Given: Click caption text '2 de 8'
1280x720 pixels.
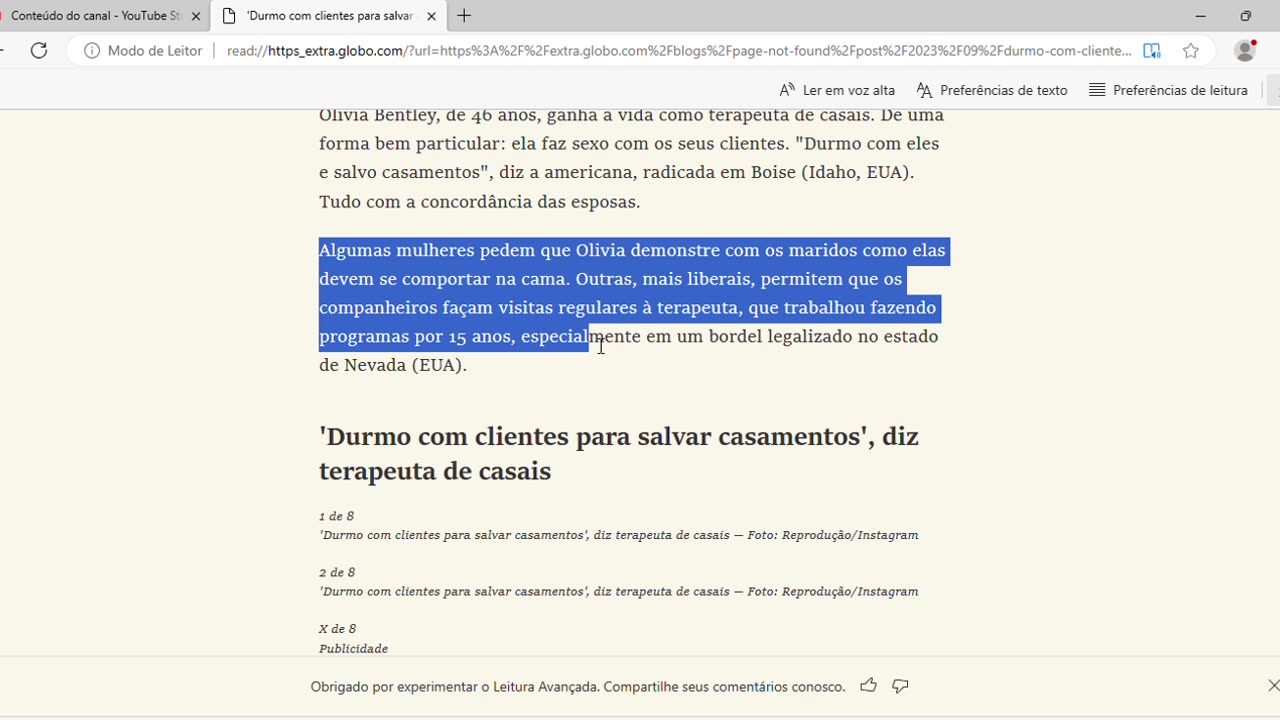Looking at the screenshot, I should (x=336, y=572).
